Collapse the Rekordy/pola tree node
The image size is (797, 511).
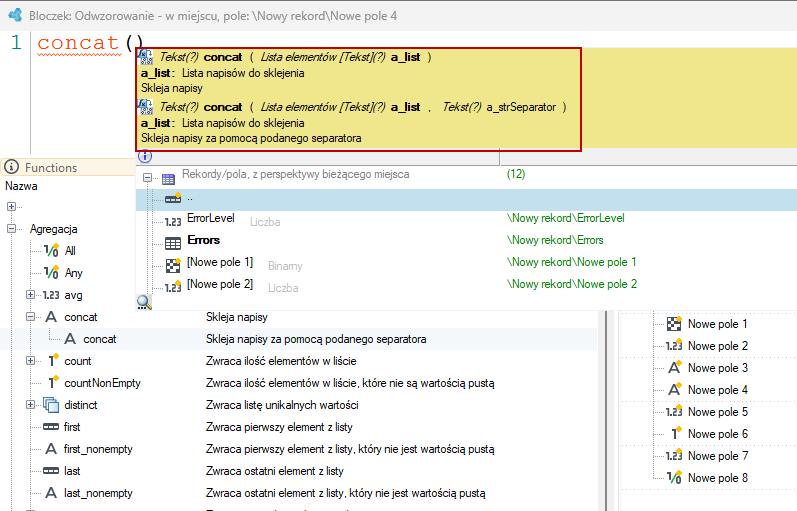147,178
